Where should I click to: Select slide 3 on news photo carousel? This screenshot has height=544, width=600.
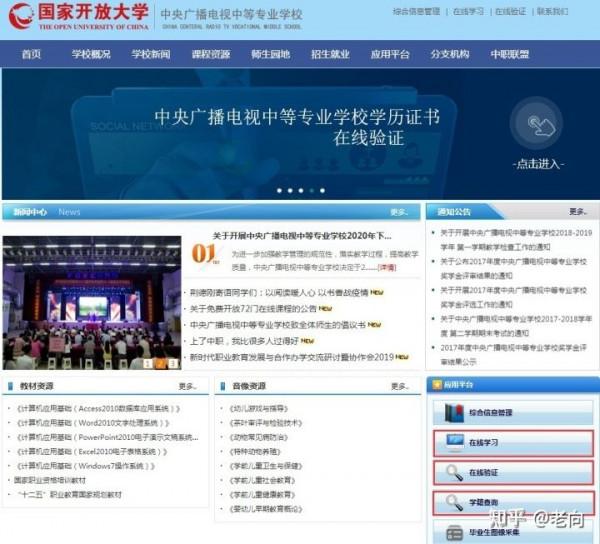pyautogui.click(x=172, y=363)
